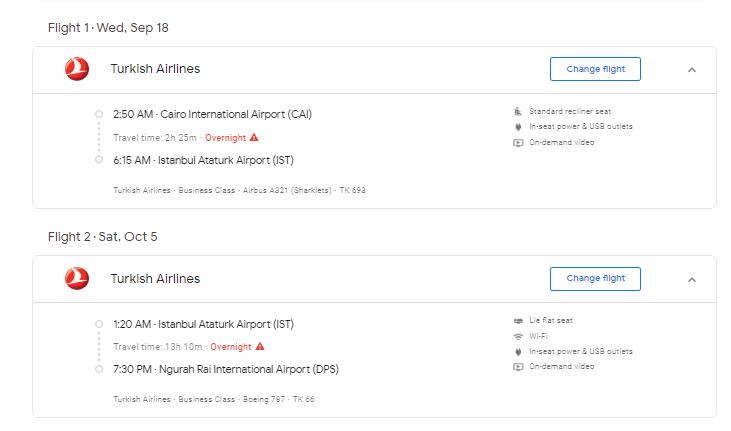Collapse the Flight 2 details chevron
The height and width of the screenshot is (431, 731).
point(692,279)
